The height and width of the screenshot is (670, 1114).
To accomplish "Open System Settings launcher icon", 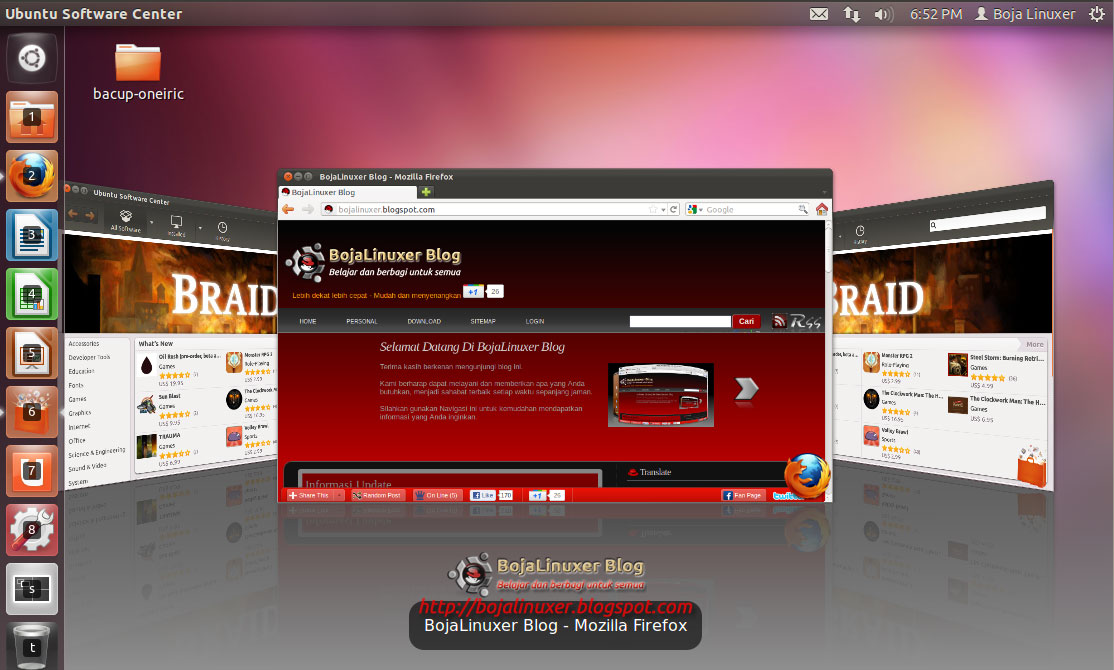I will [32, 530].
